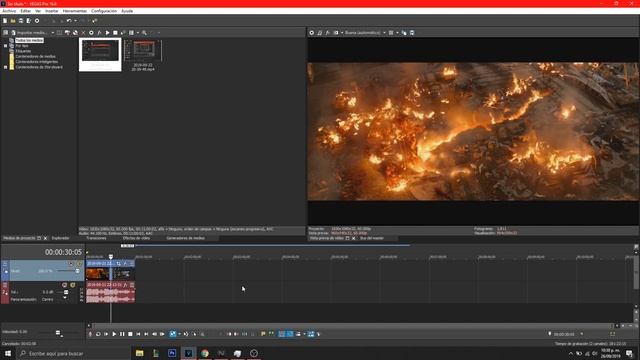The width and height of the screenshot is (640, 360).
Task: Toggle solo on the audio track
Action: click(x=73, y=285)
